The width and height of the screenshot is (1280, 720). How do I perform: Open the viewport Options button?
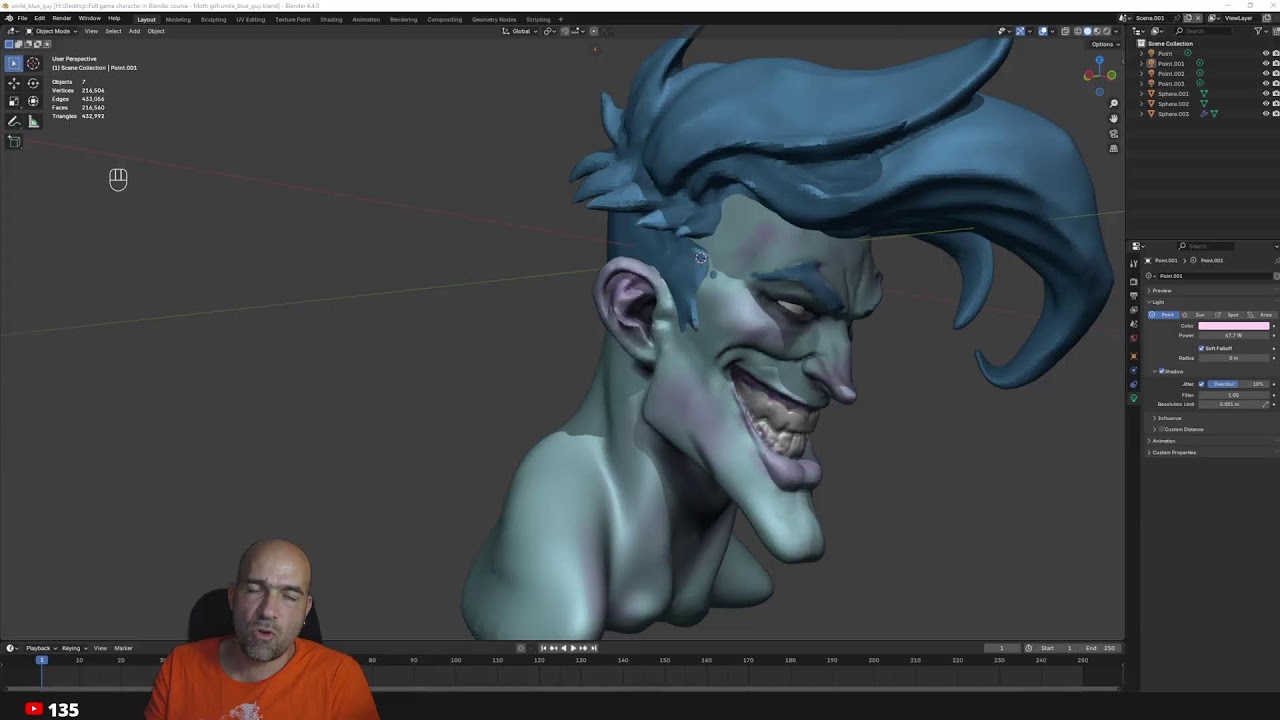pyautogui.click(x=1104, y=44)
